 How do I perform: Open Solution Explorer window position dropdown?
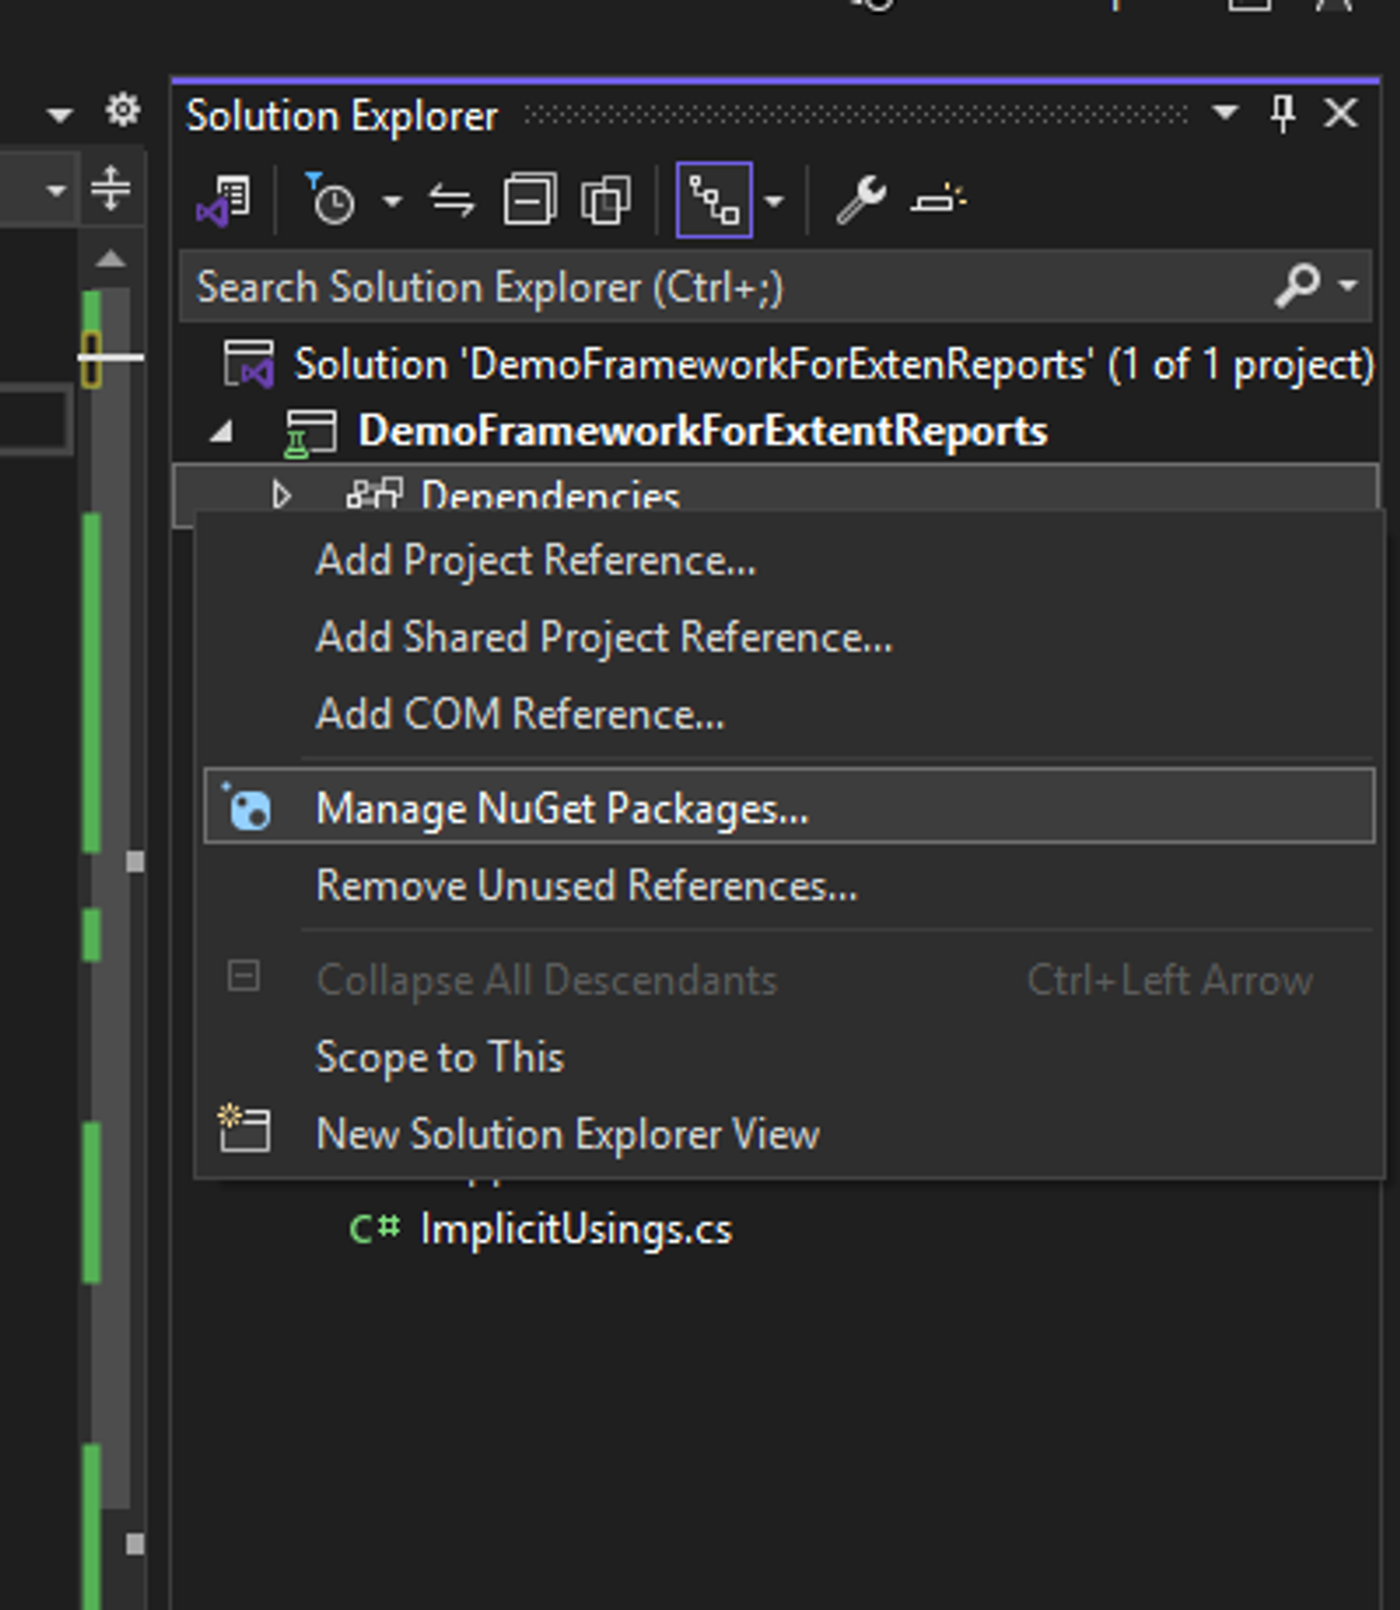click(x=1225, y=113)
